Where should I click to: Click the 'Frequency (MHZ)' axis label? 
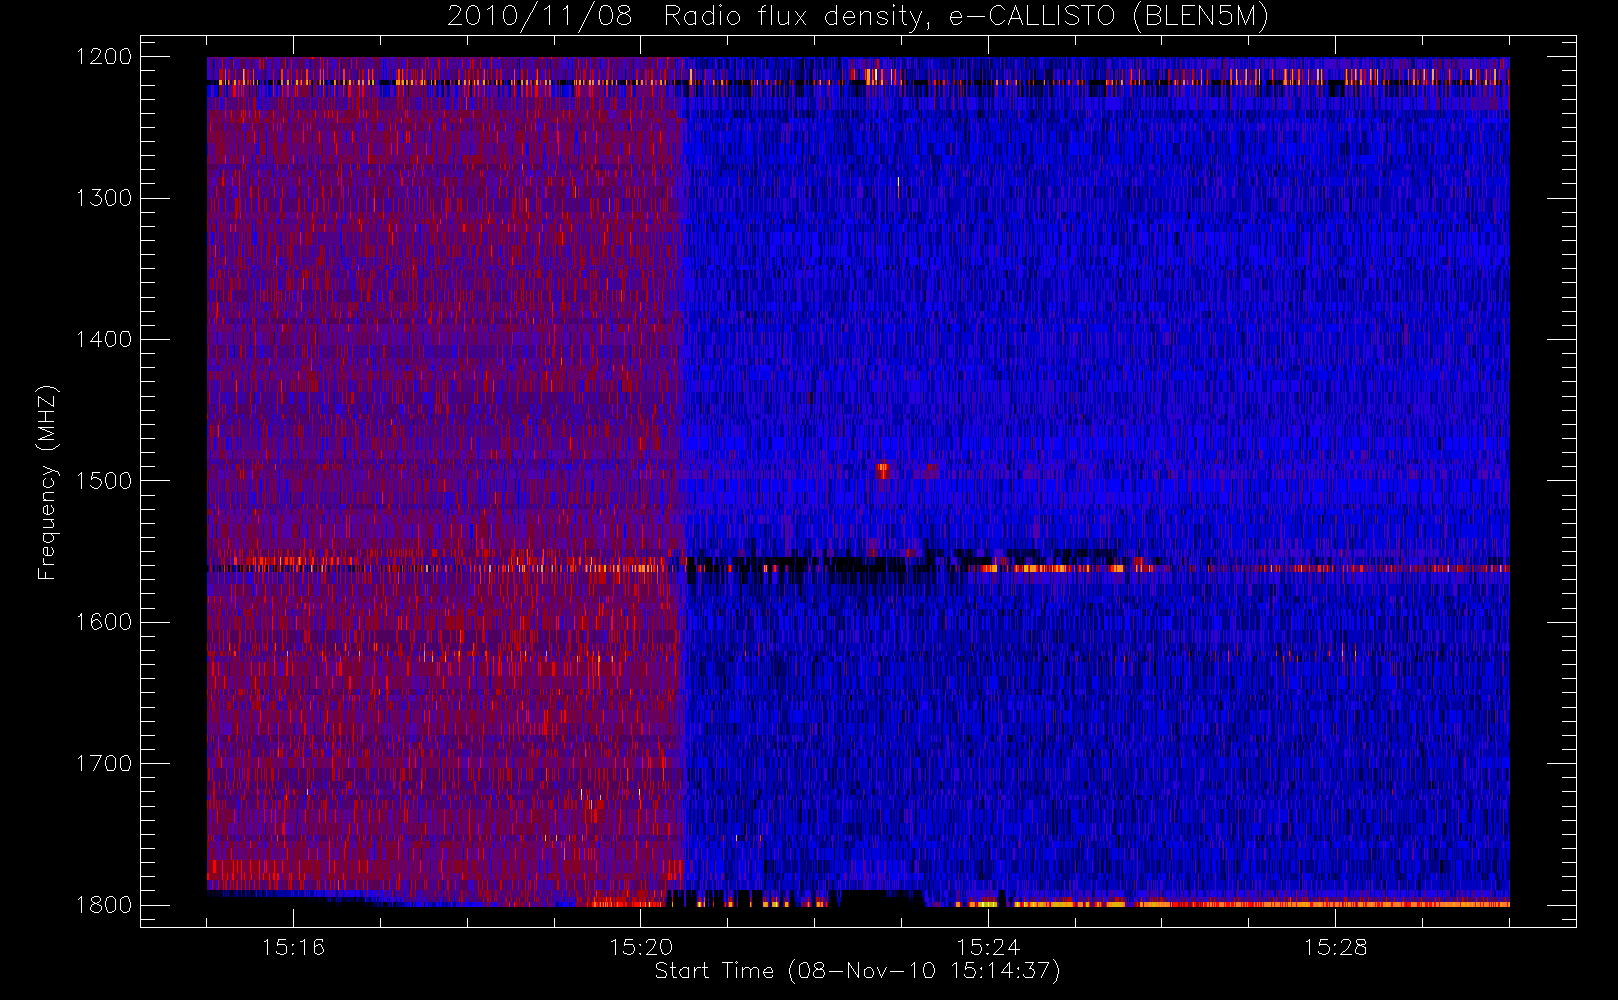tap(47, 482)
